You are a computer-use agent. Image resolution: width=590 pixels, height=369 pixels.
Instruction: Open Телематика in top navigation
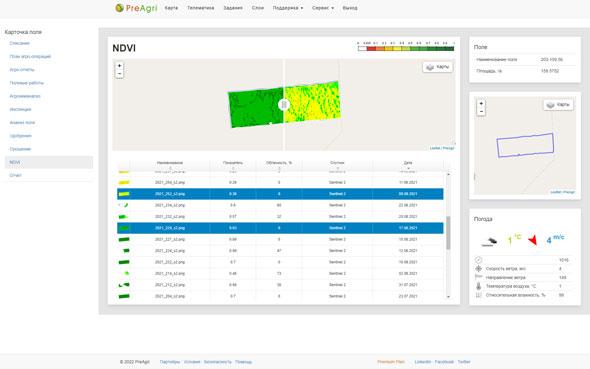click(x=201, y=8)
